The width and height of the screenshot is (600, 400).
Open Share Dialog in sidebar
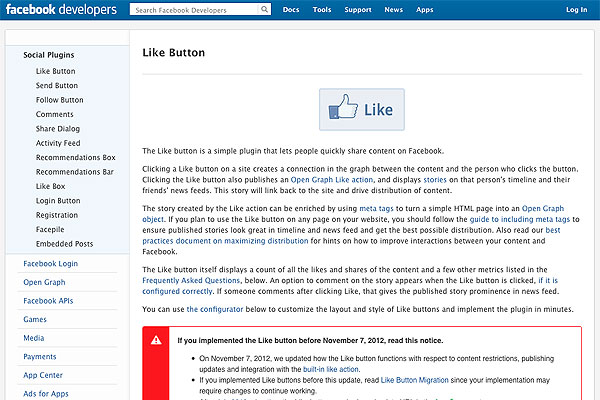pos(58,129)
